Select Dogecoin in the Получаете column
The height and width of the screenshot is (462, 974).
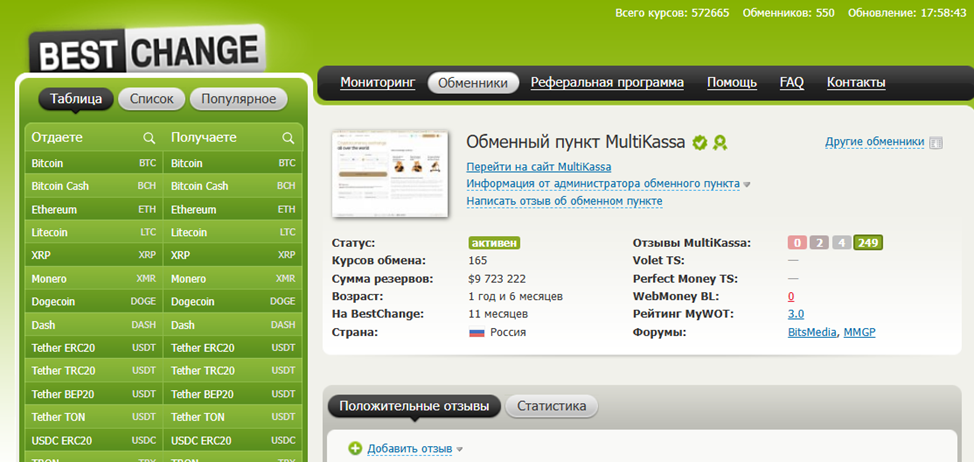[x=233, y=302]
